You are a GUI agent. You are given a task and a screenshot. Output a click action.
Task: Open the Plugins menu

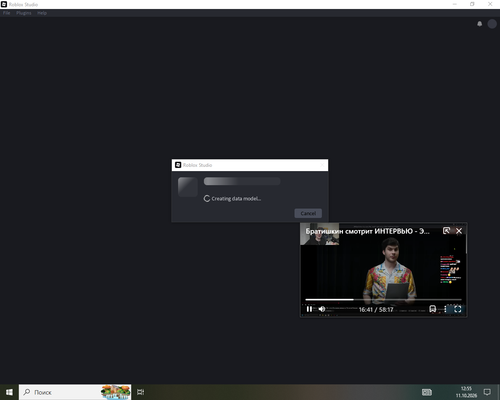click(24, 13)
